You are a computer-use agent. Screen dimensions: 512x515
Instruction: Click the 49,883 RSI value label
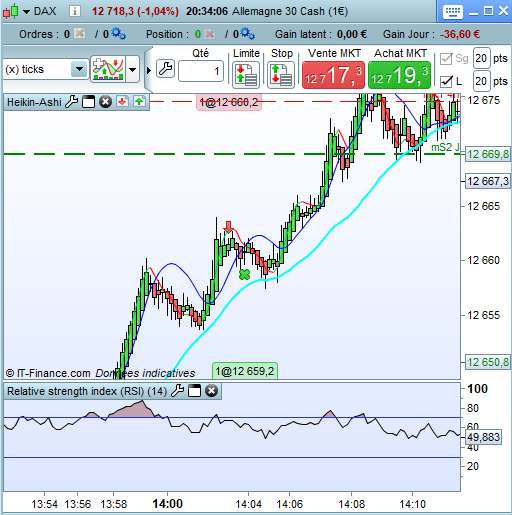[483, 437]
